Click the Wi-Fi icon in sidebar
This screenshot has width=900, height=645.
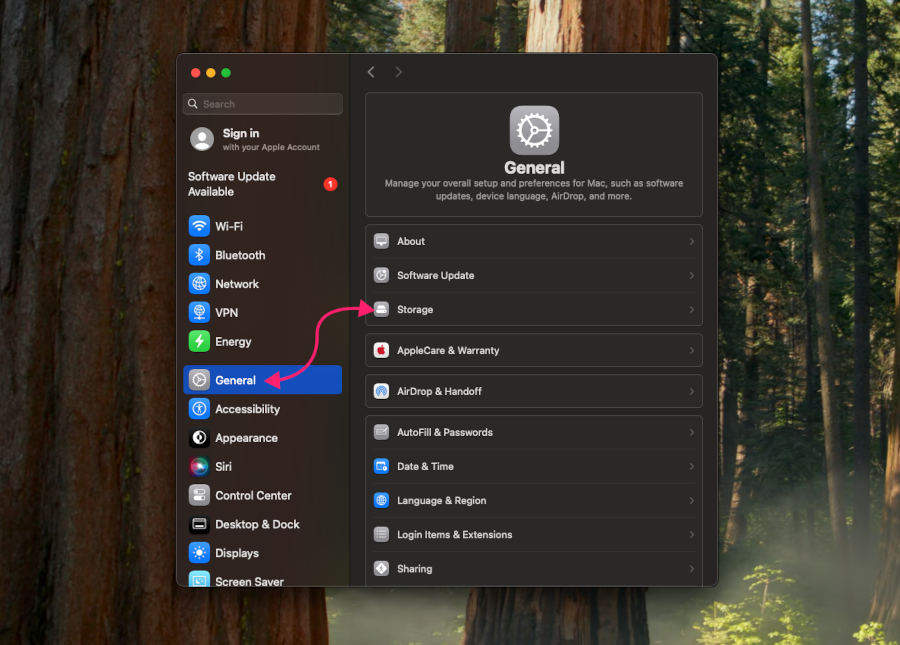coord(199,226)
